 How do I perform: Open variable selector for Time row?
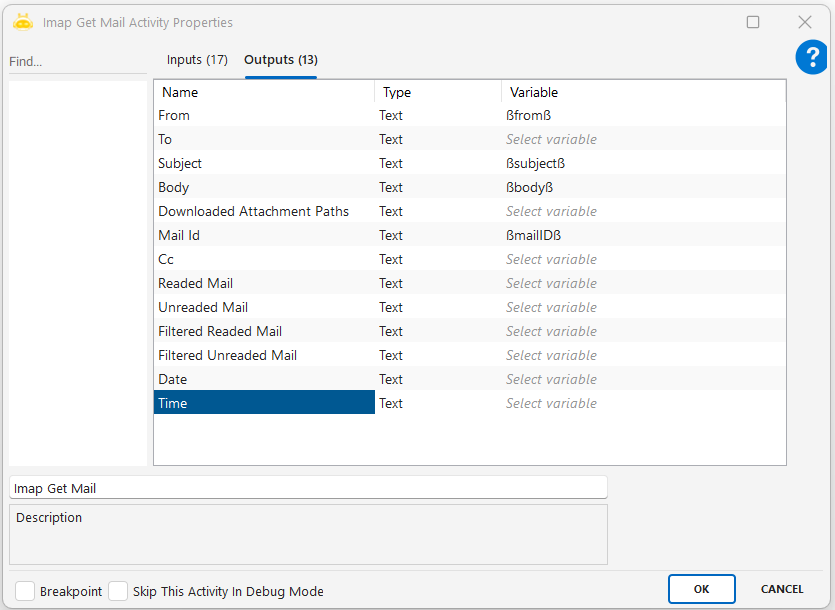tap(551, 404)
